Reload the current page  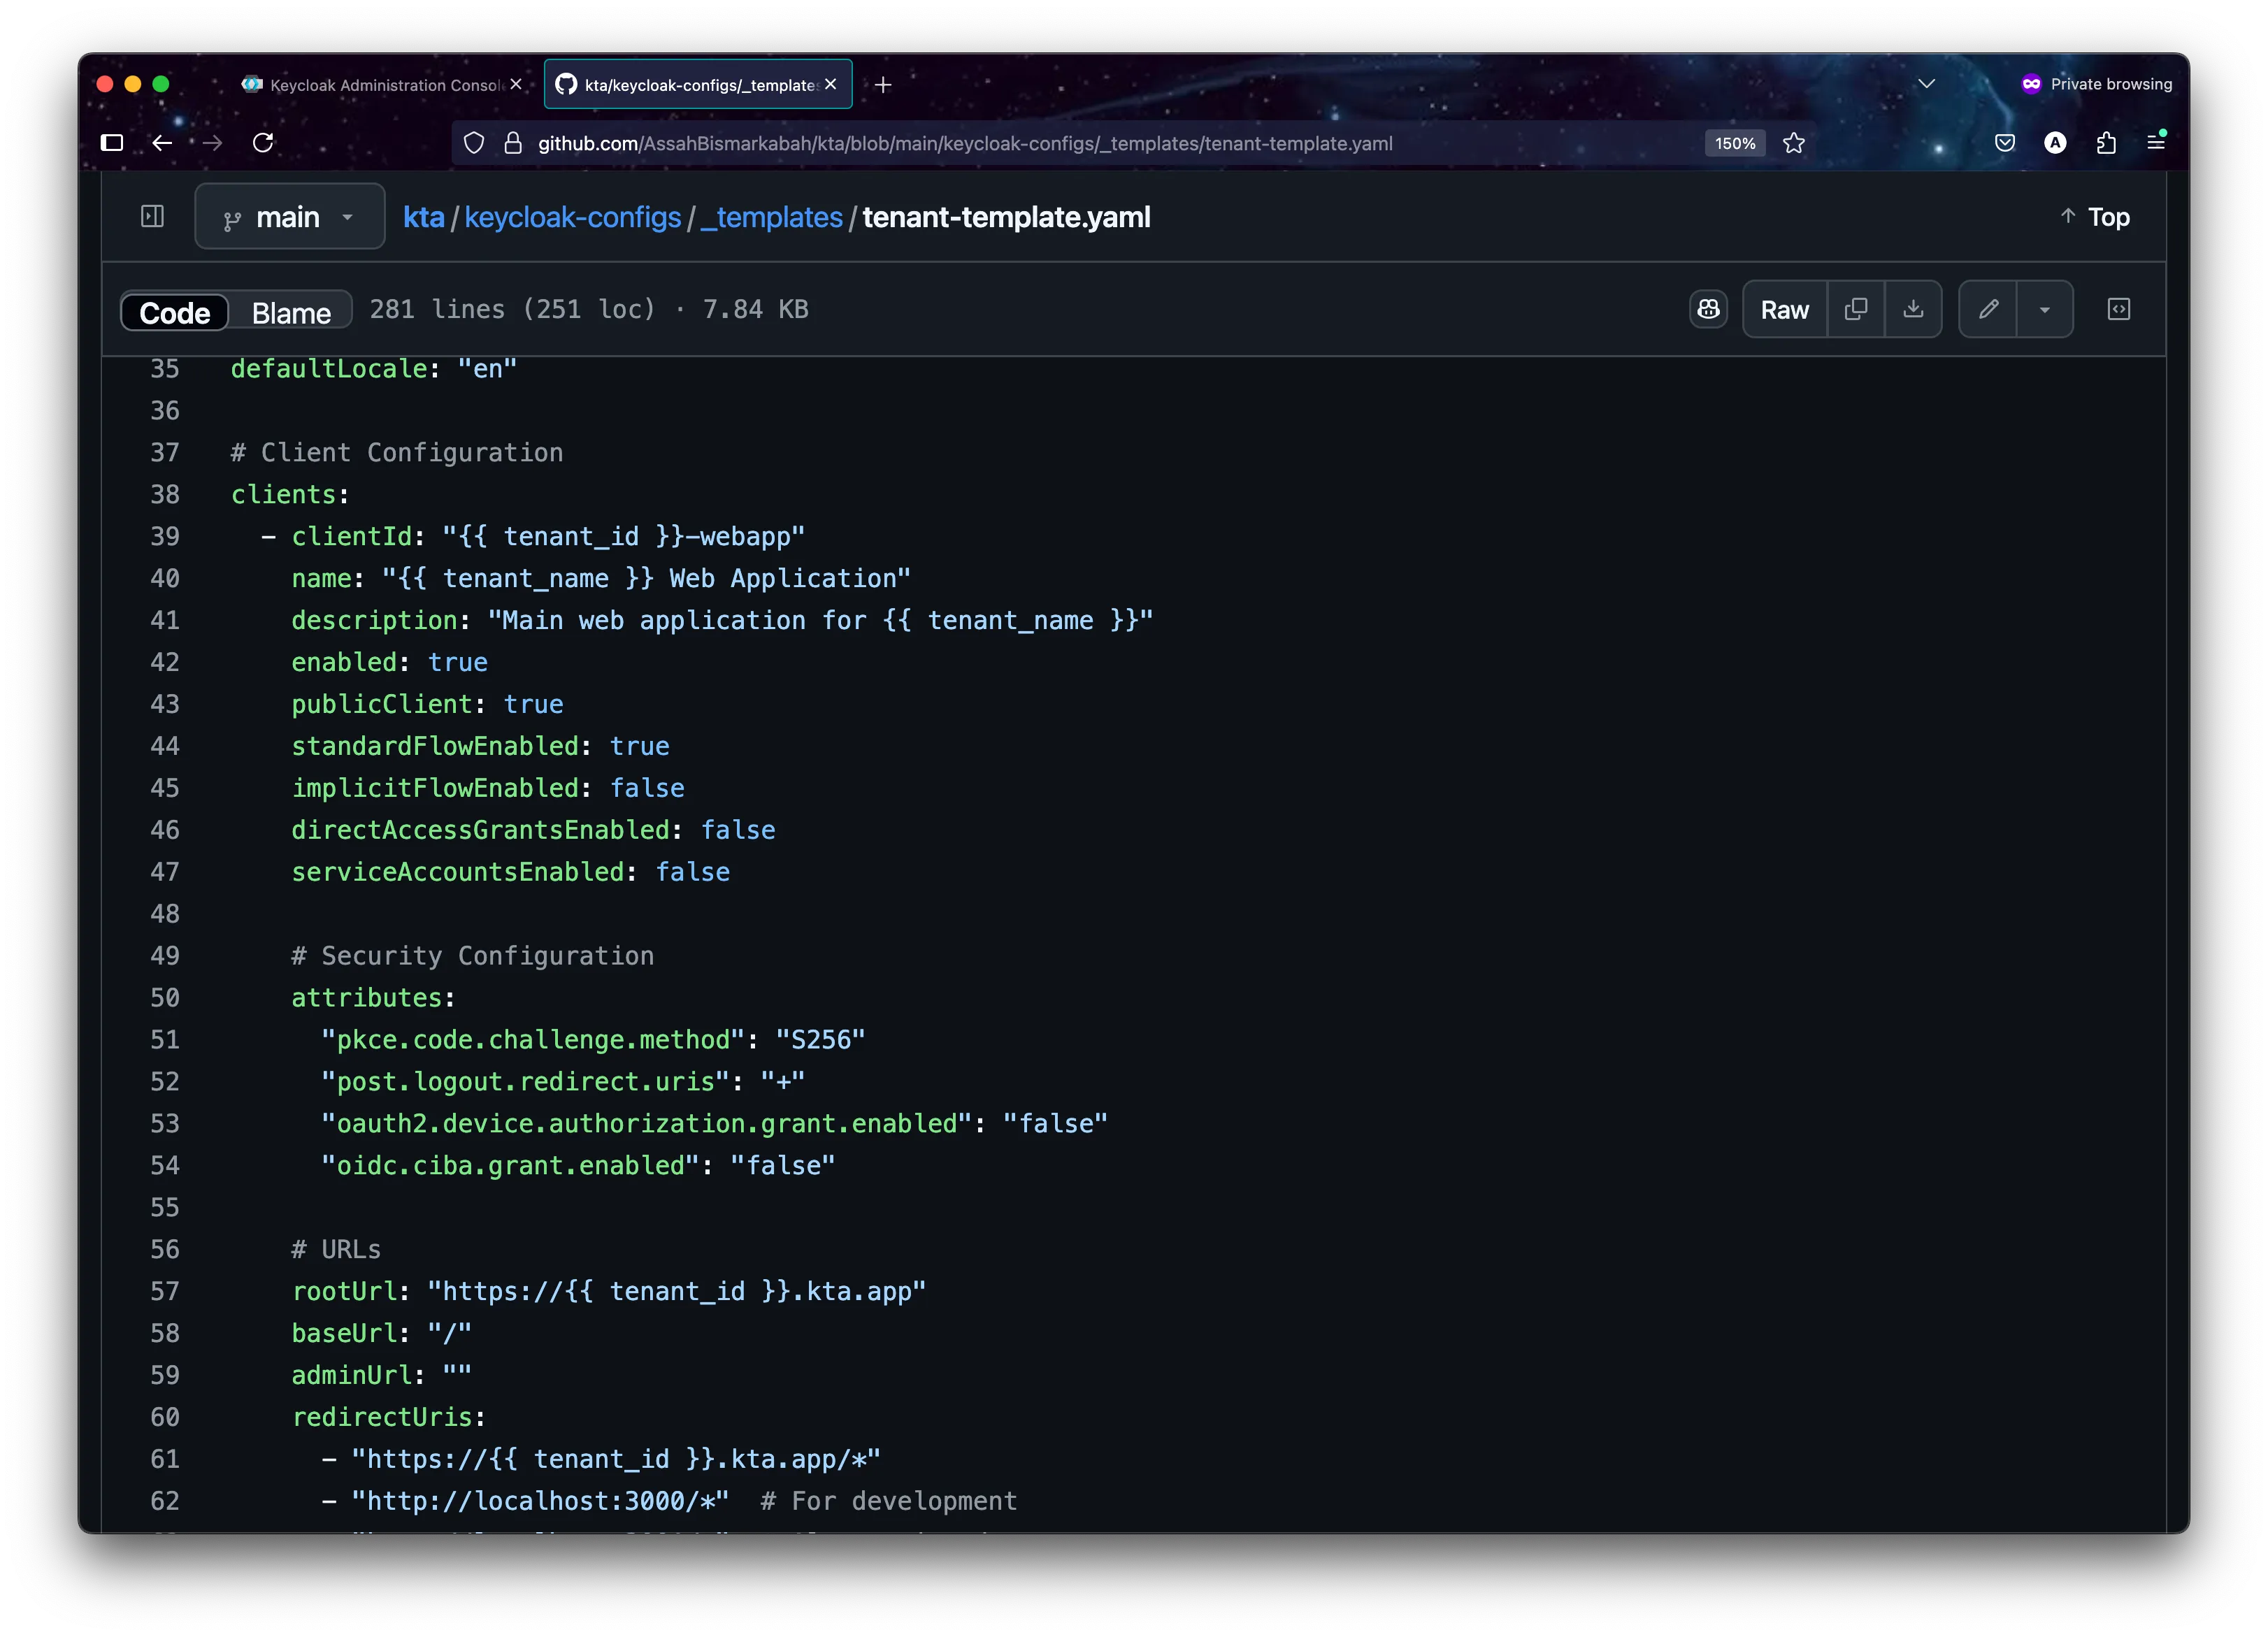pyautogui.click(x=263, y=143)
